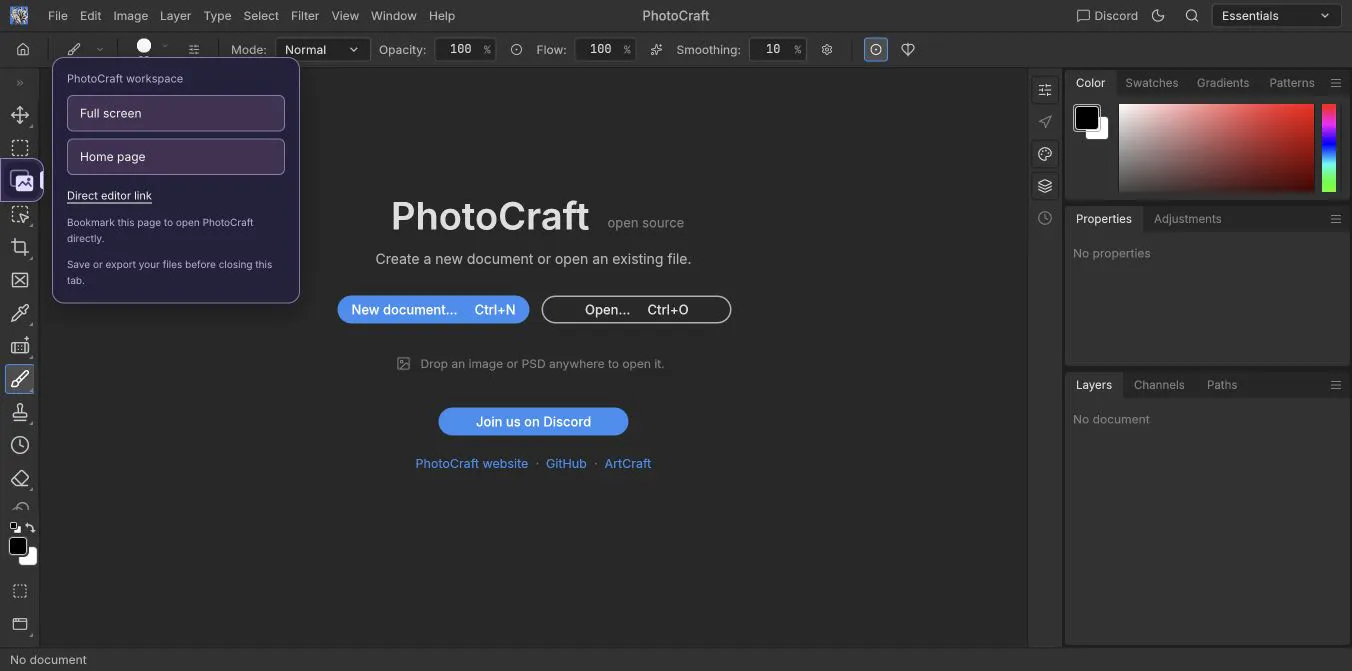Open the ArtCraft link

628,464
